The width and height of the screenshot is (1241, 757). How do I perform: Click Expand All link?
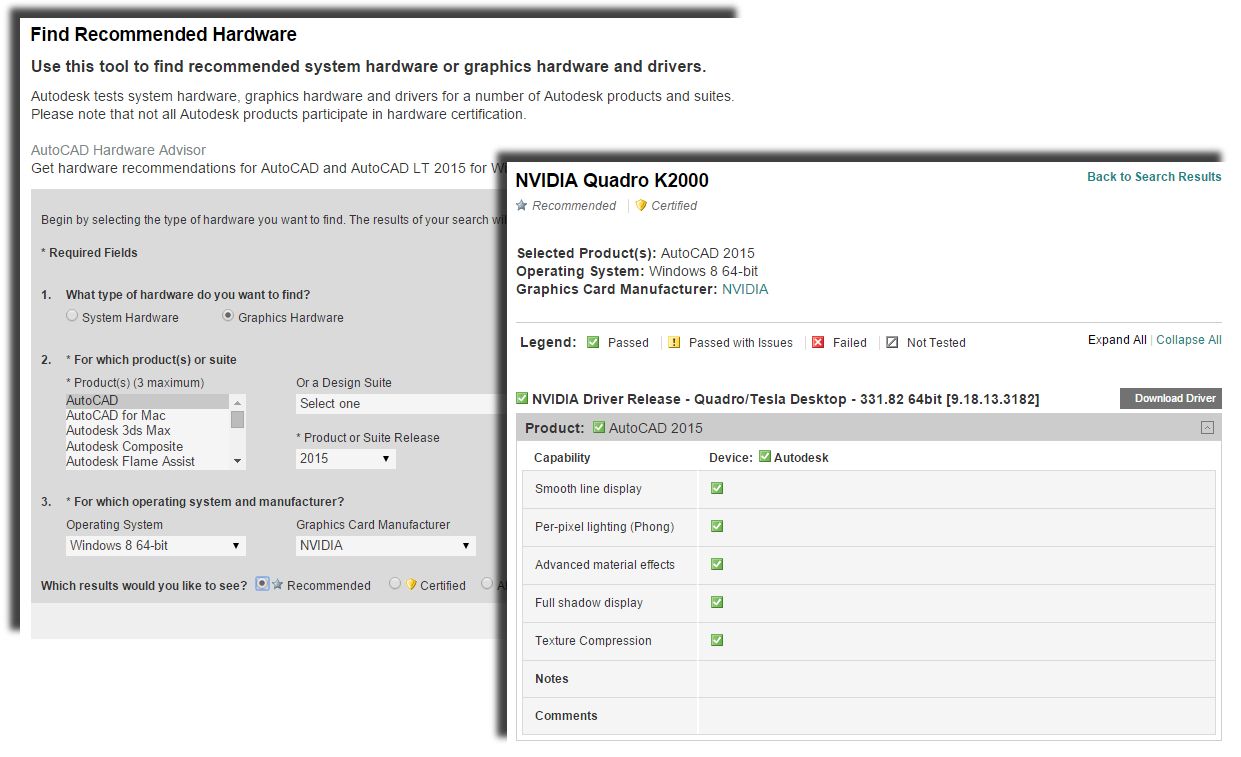(1117, 340)
